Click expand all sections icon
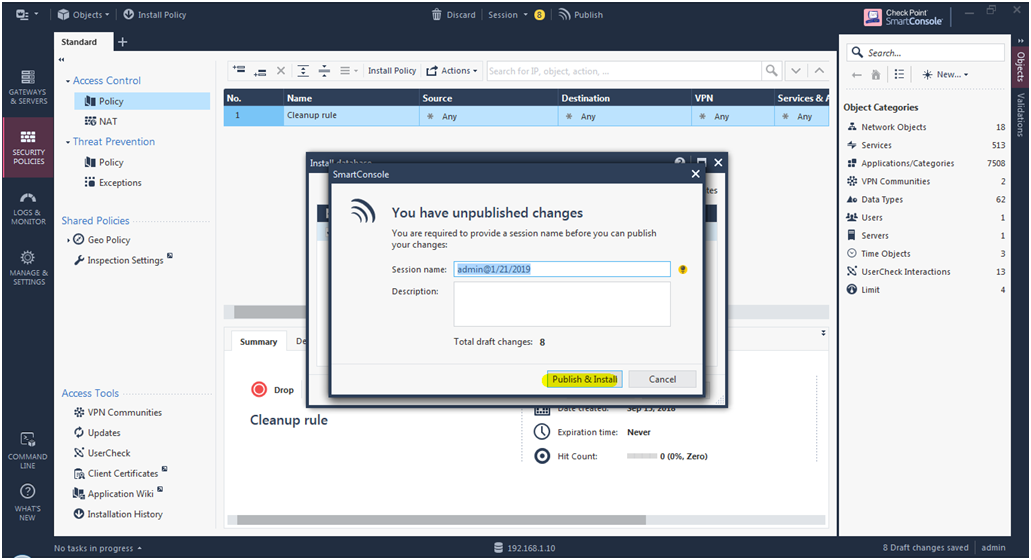 pos(303,70)
